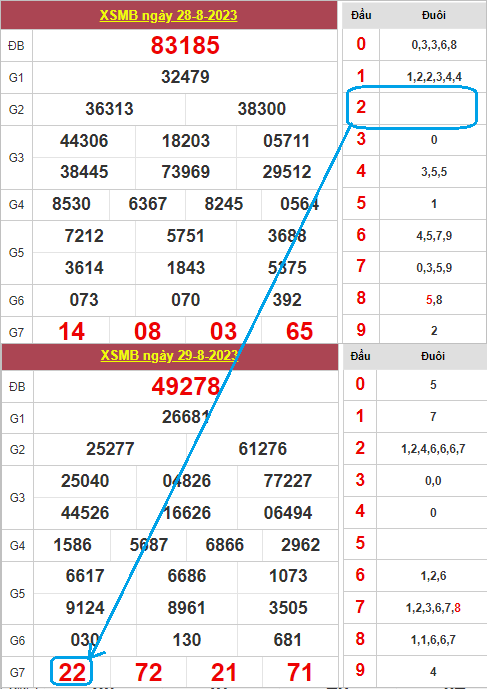487x689 pixels.
Task: Click Đuôi values 1,2,4,6,6,6,7
Action: (433, 449)
